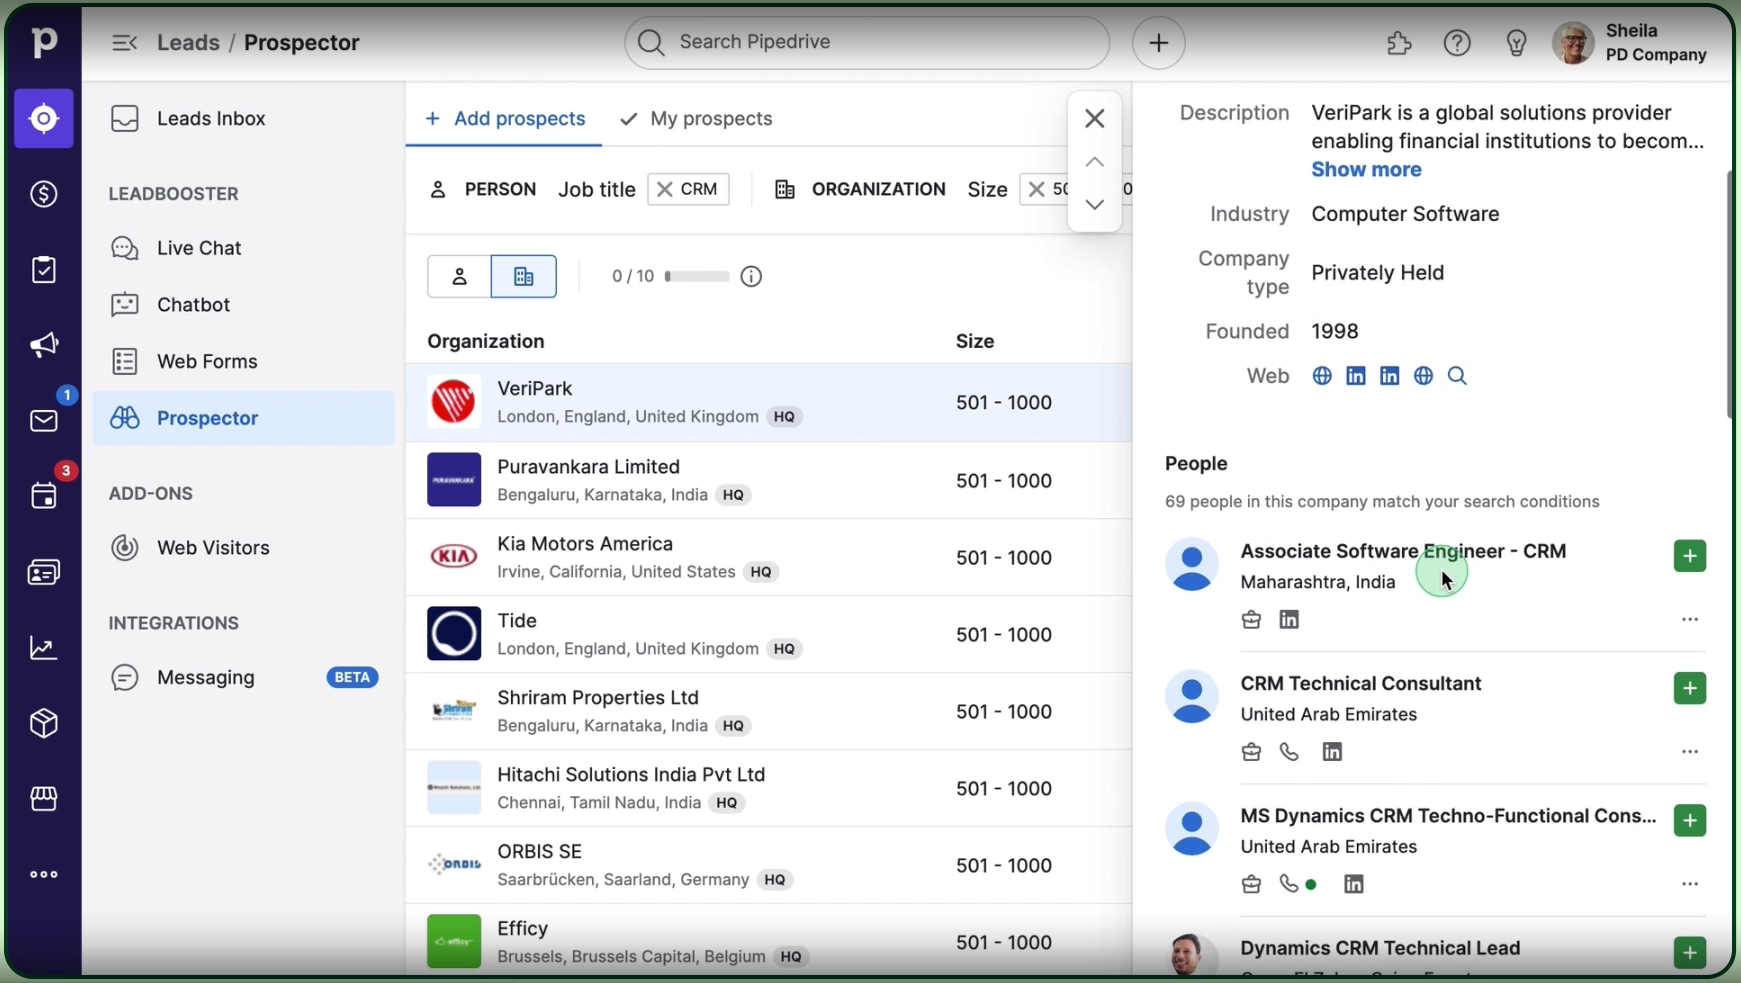Select the ORBIS SE row
Image resolution: width=1741 pixels, height=983 pixels.
(x=769, y=865)
